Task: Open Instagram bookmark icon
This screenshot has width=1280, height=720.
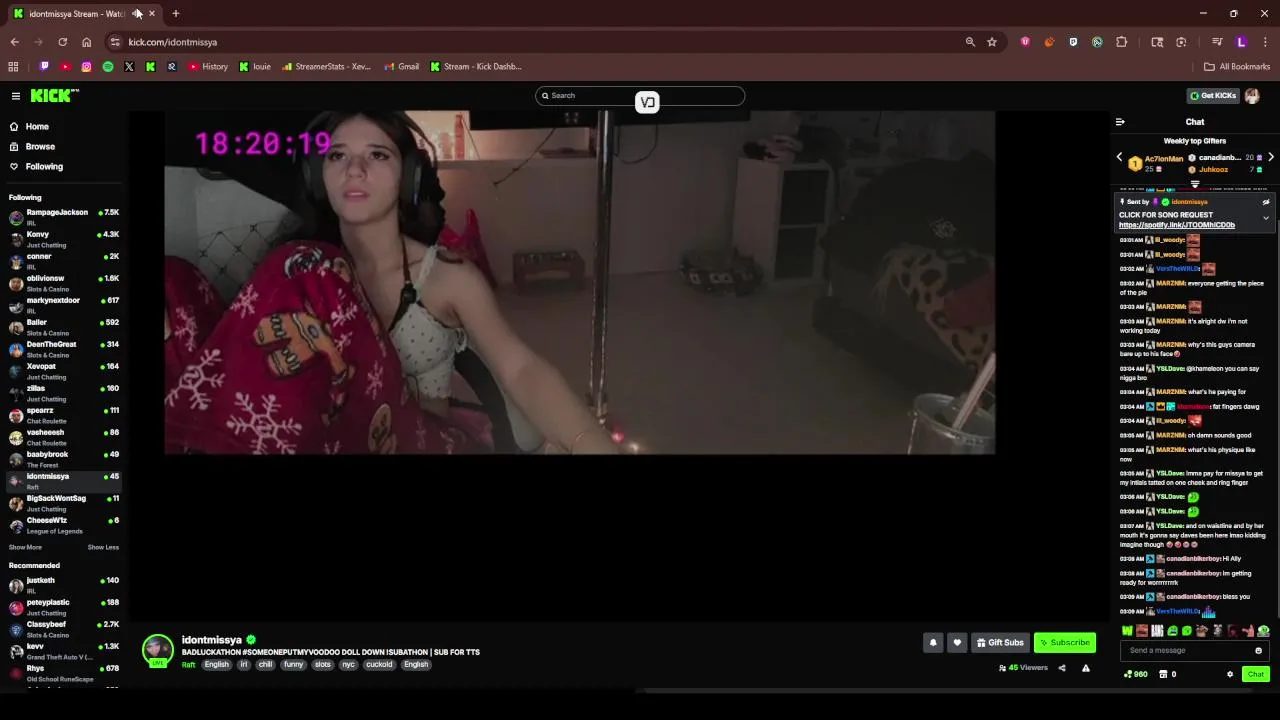Action: point(86,66)
